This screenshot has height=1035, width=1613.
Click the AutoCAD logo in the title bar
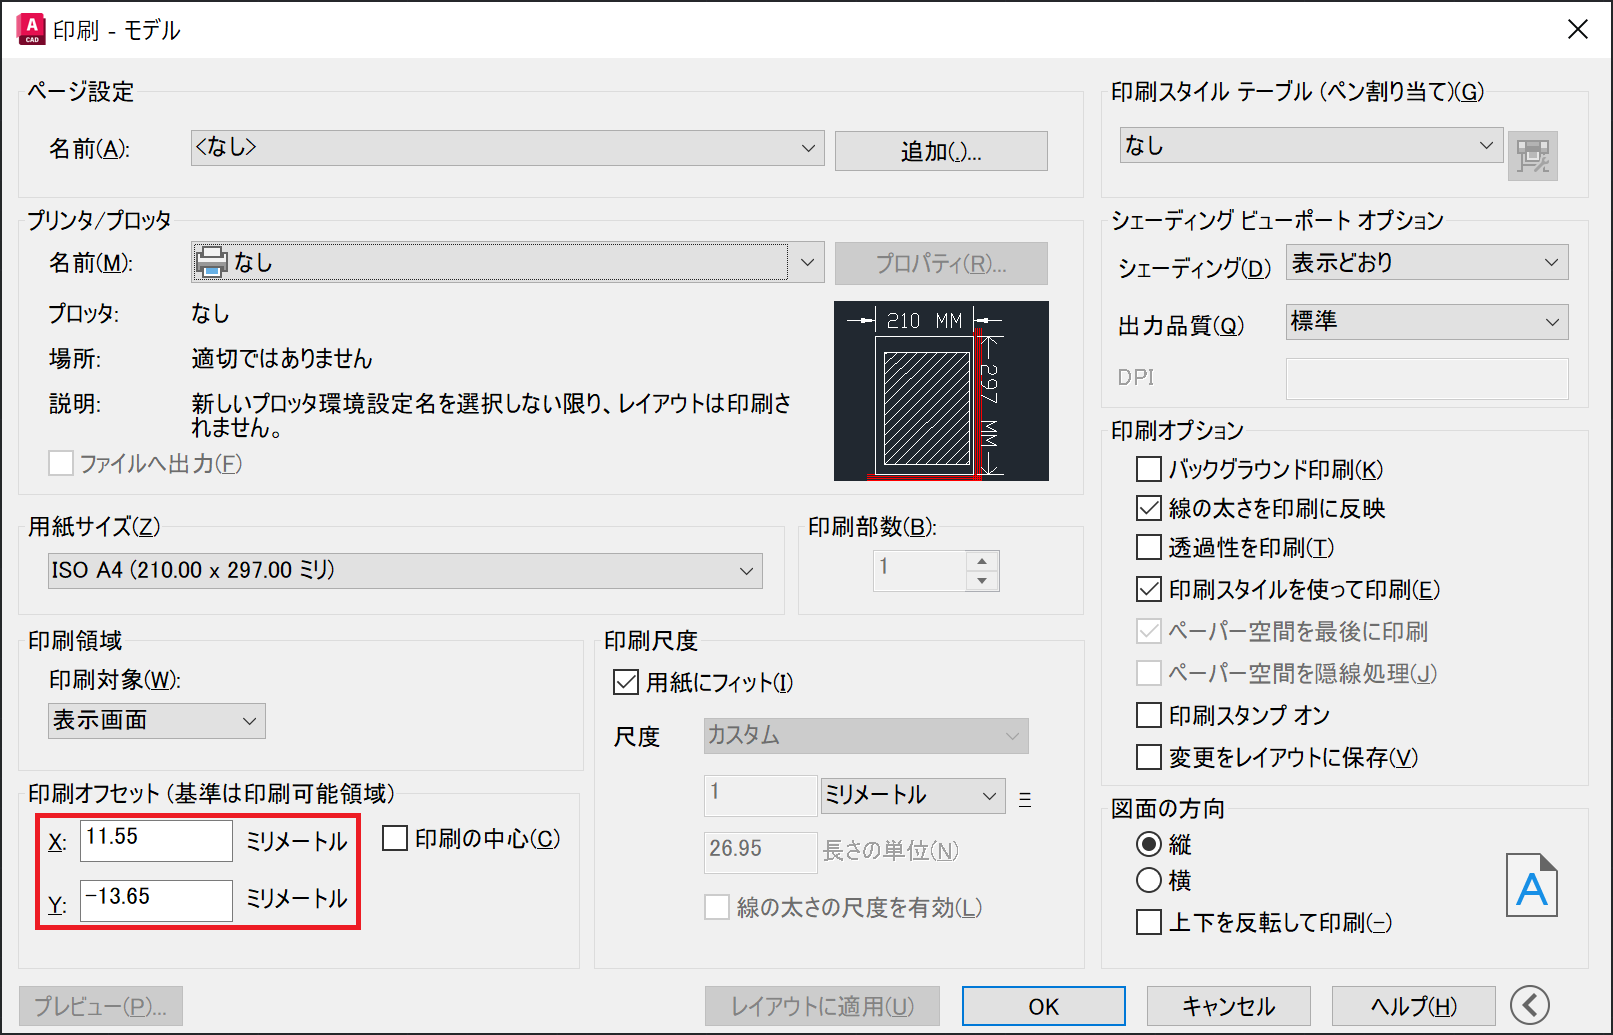pos(31,28)
